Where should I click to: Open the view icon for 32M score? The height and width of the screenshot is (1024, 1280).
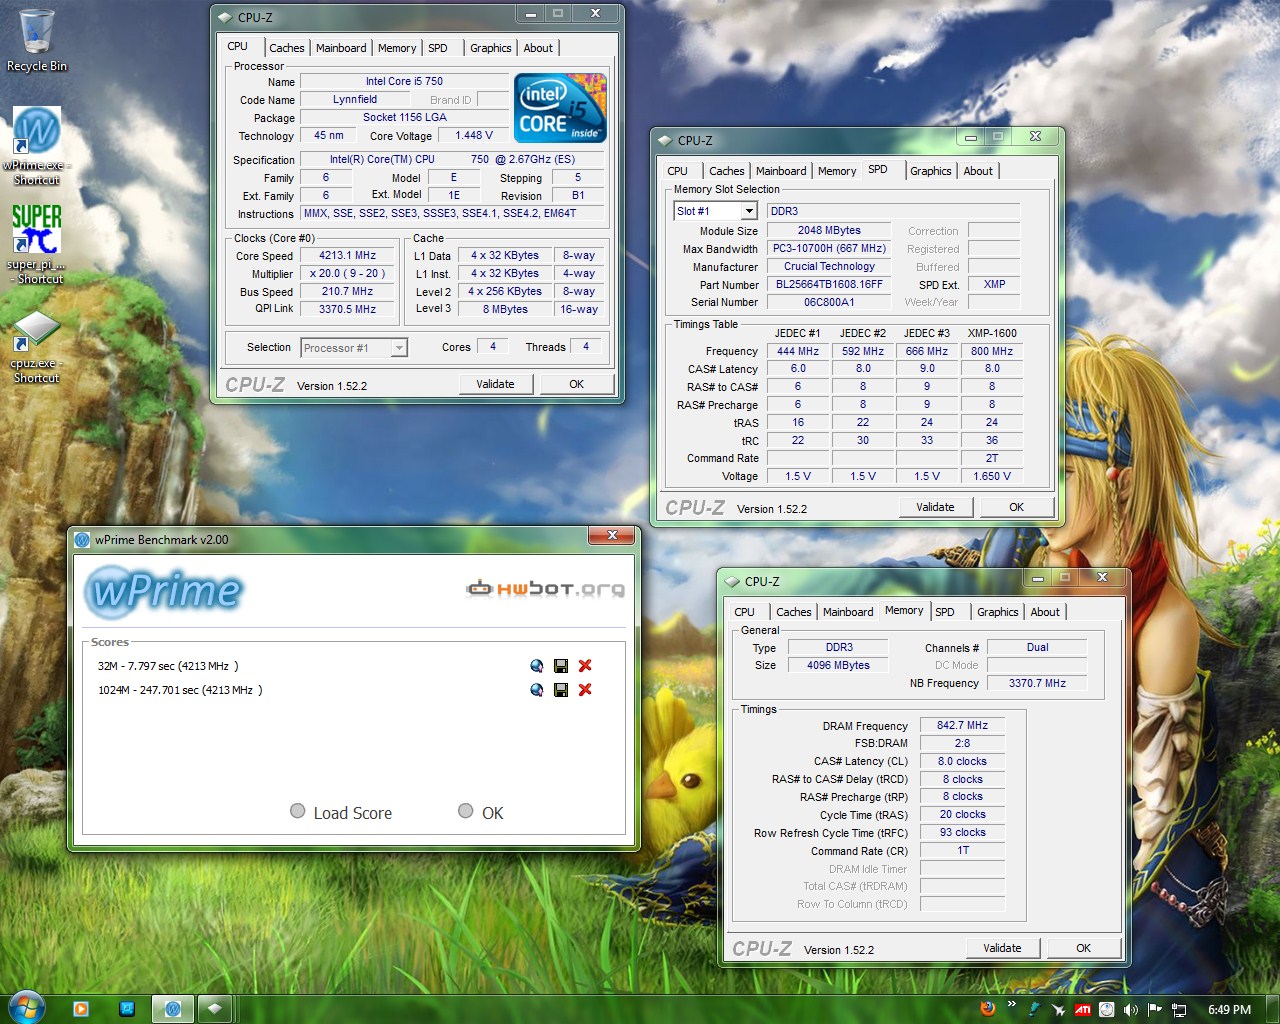pyautogui.click(x=537, y=666)
